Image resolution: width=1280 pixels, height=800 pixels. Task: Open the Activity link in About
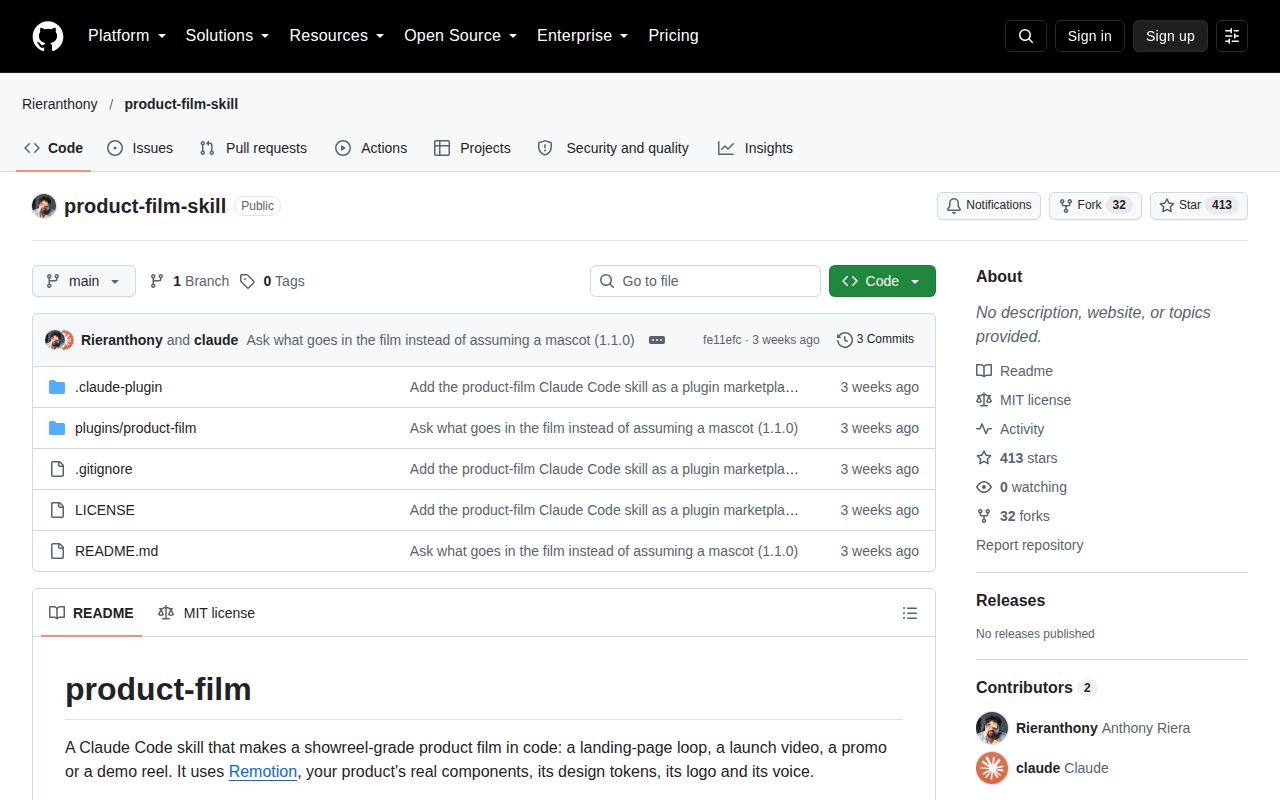click(1010, 429)
